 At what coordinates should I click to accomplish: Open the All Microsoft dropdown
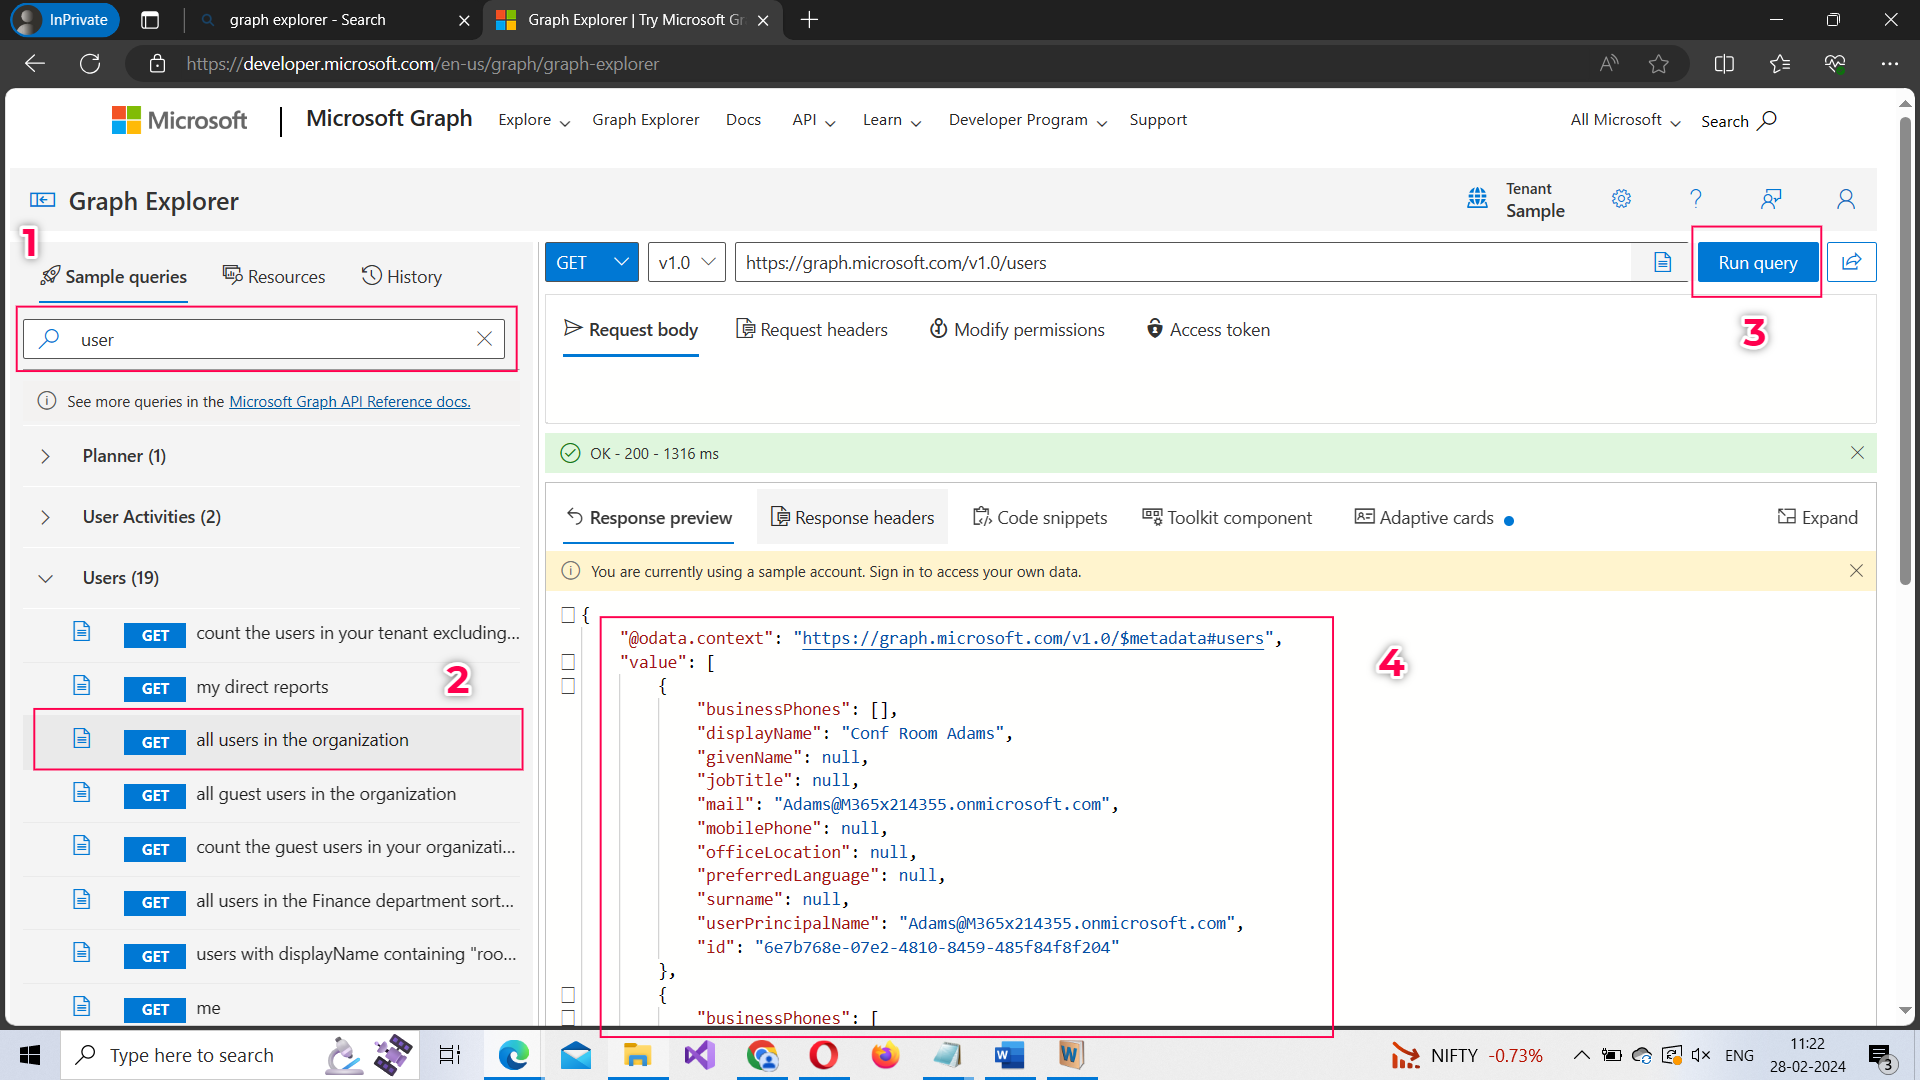tap(1626, 120)
